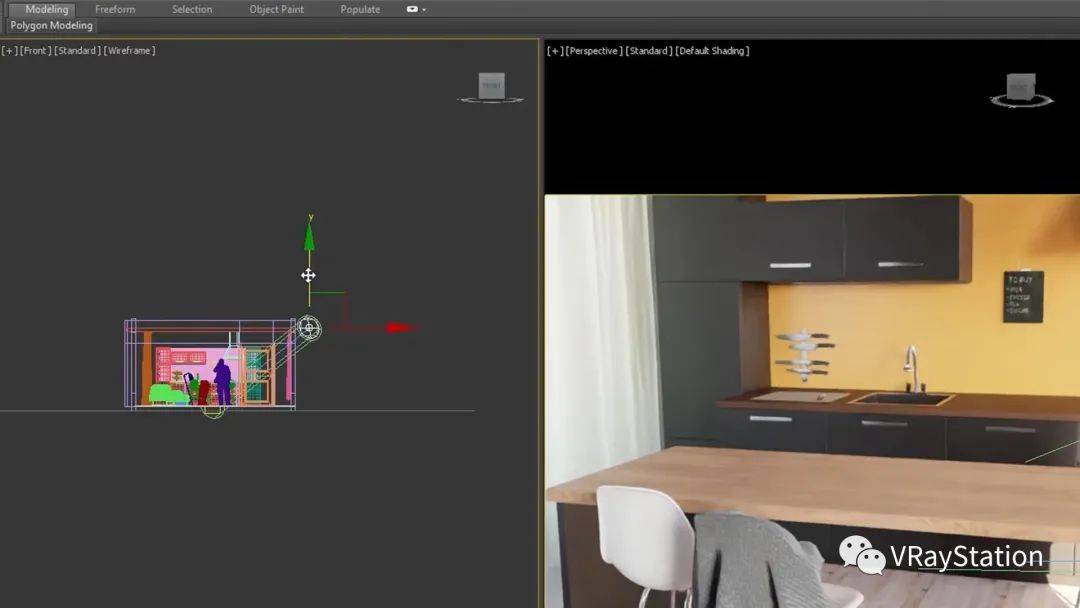The width and height of the screenshot is (1080, 608).
Task: Switch to the Object Paint ribbon tab
Action: (276, 10)
